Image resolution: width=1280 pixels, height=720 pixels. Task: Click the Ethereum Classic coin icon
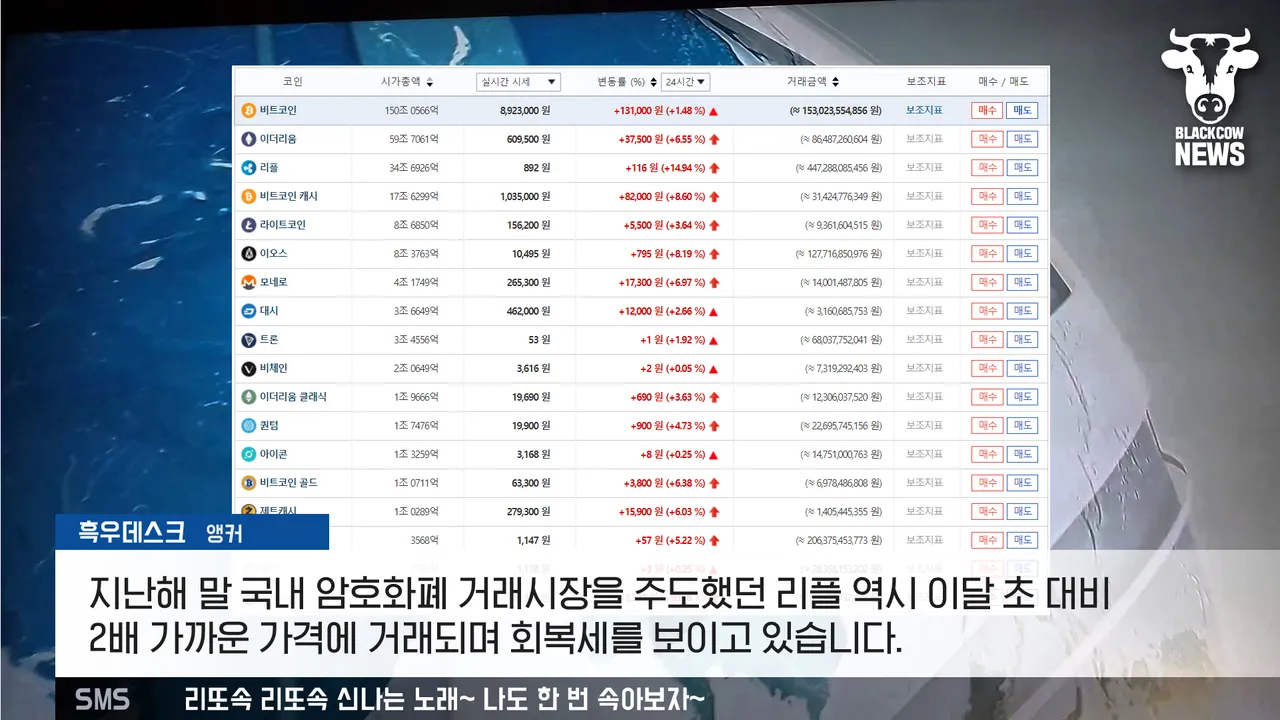[x=249, y=397]
